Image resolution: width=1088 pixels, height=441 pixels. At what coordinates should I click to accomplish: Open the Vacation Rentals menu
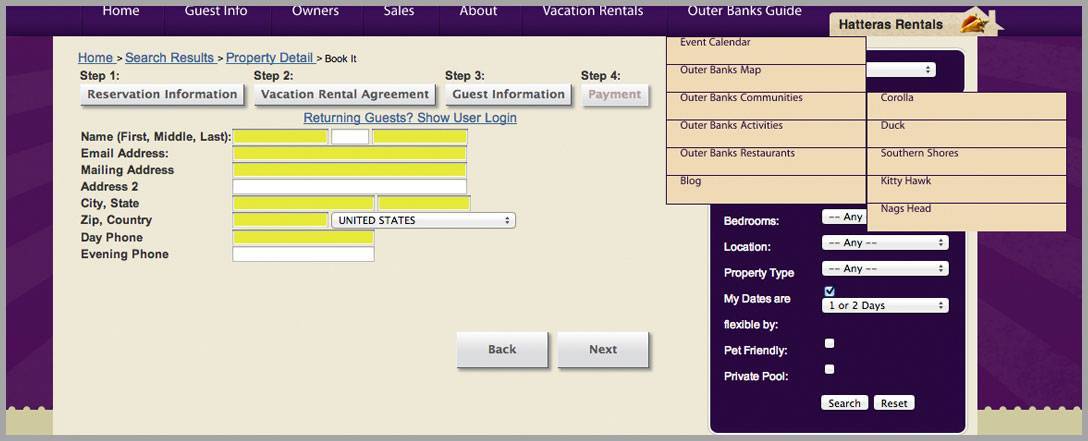coord(593,11)
